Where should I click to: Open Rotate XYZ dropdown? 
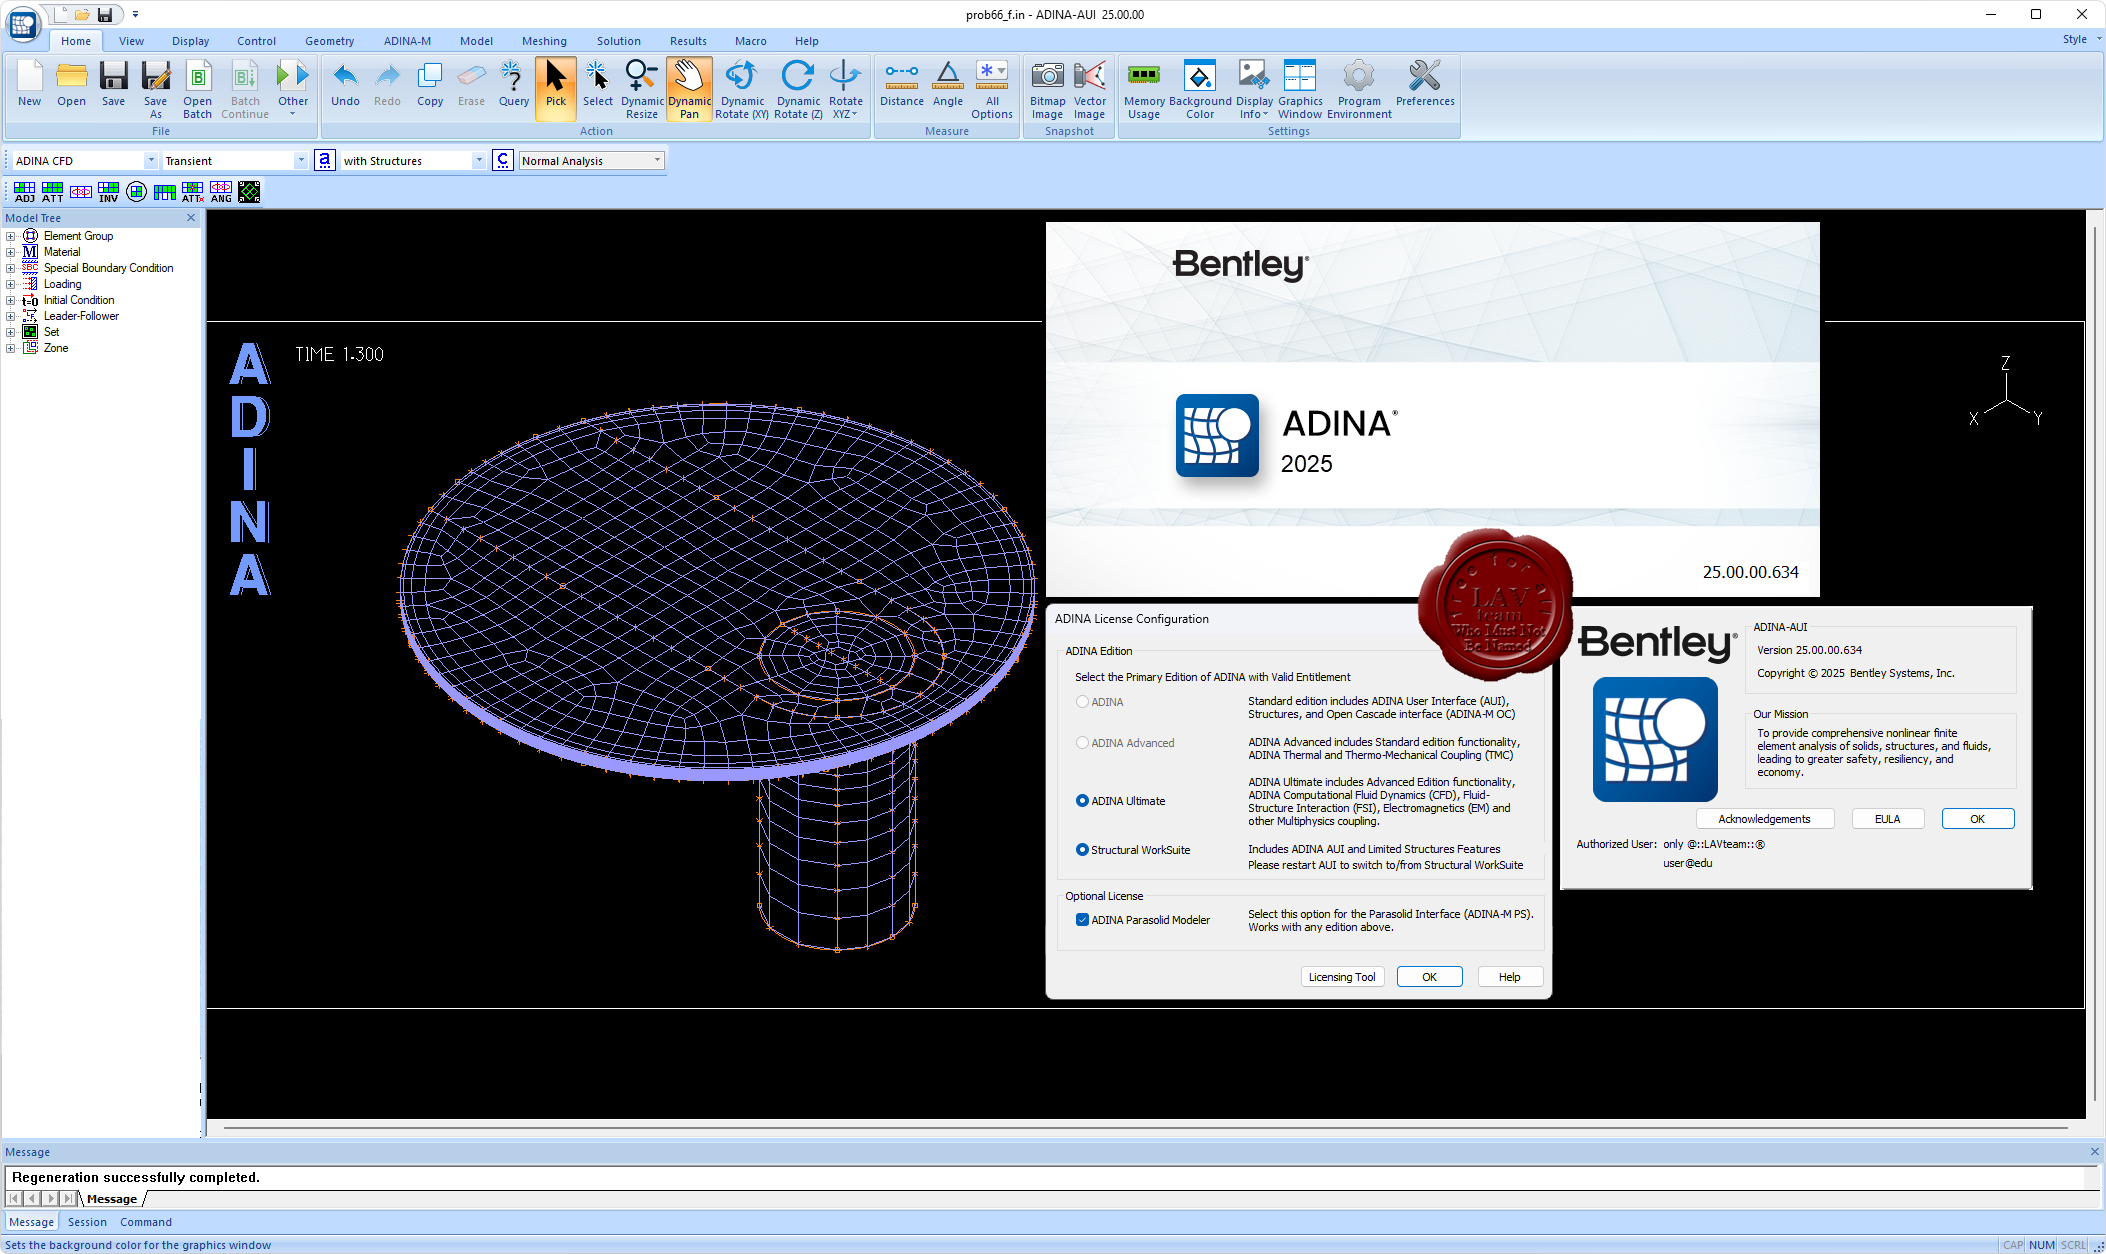[x=845, y=89]
